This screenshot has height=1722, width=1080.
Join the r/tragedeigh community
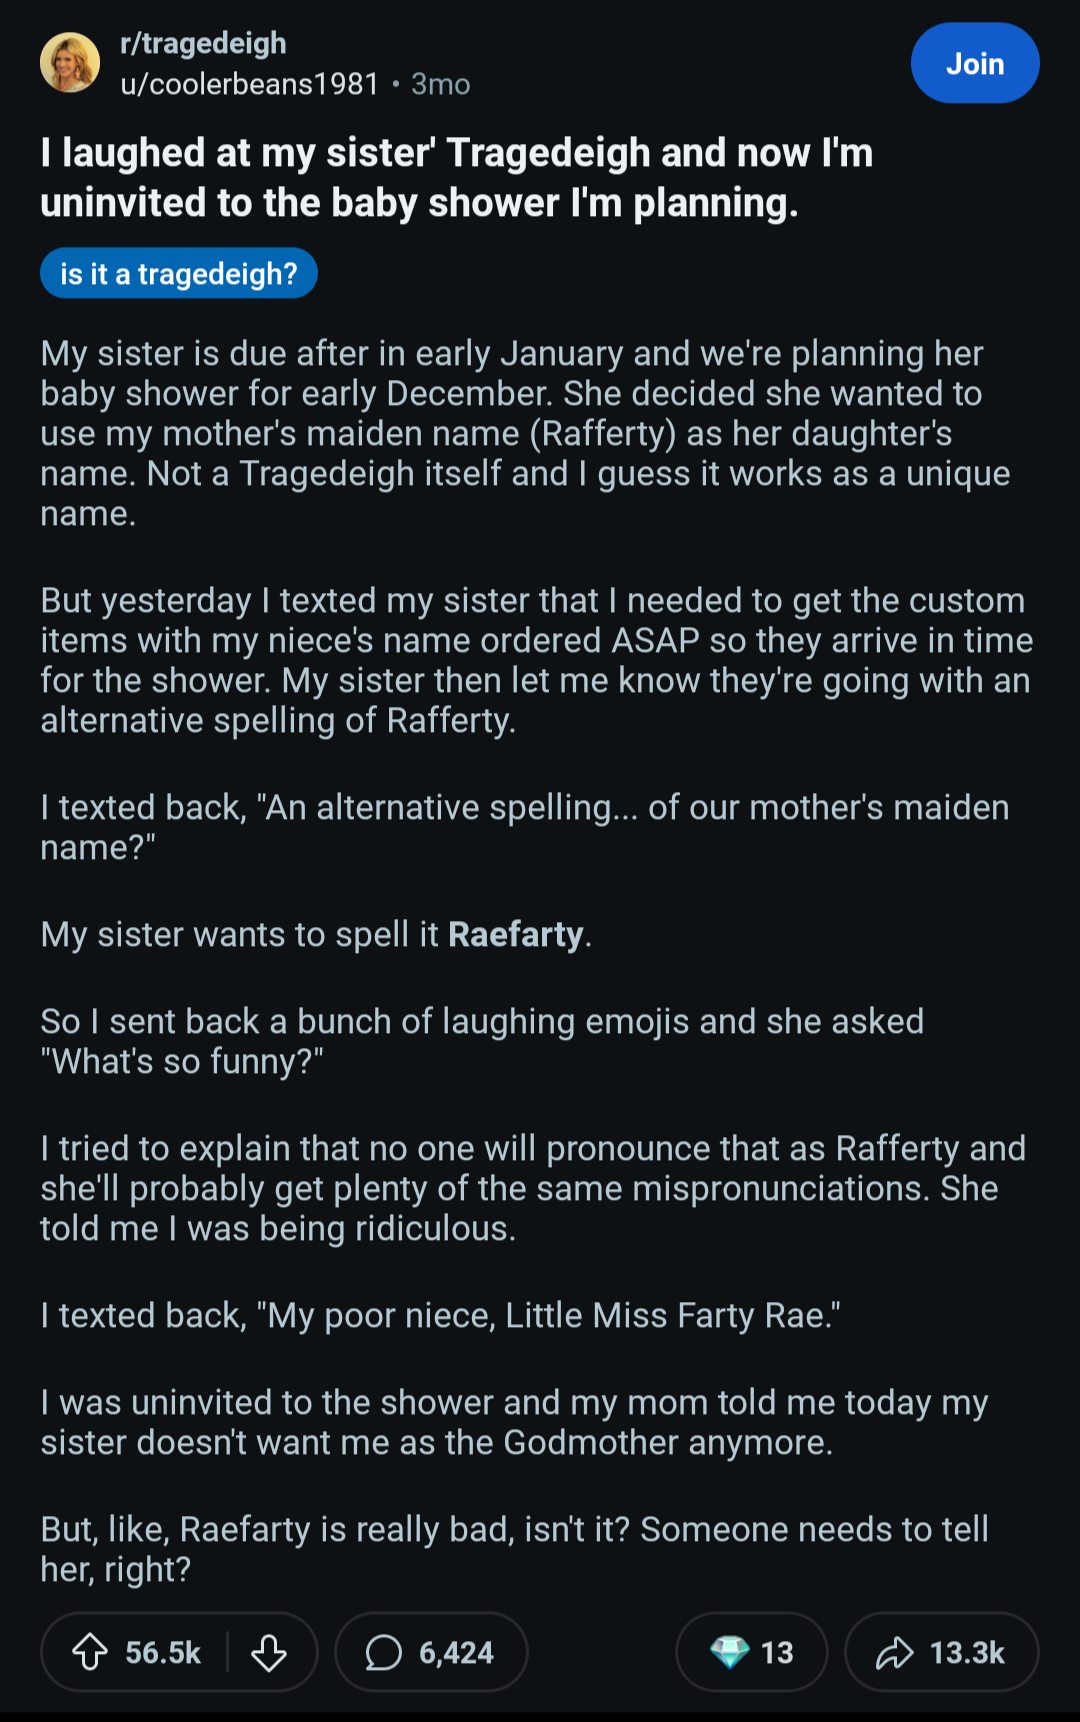pos(975,63)
